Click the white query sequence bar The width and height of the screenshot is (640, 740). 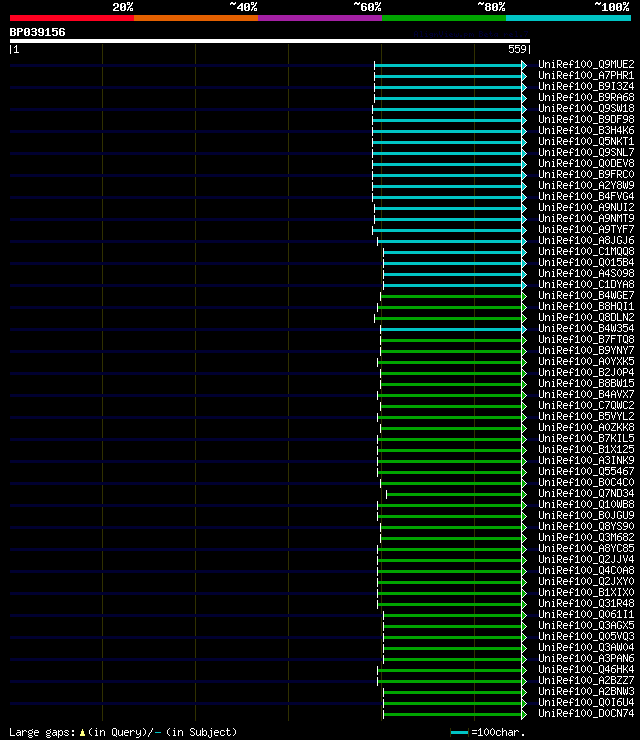tap(269, 41)
